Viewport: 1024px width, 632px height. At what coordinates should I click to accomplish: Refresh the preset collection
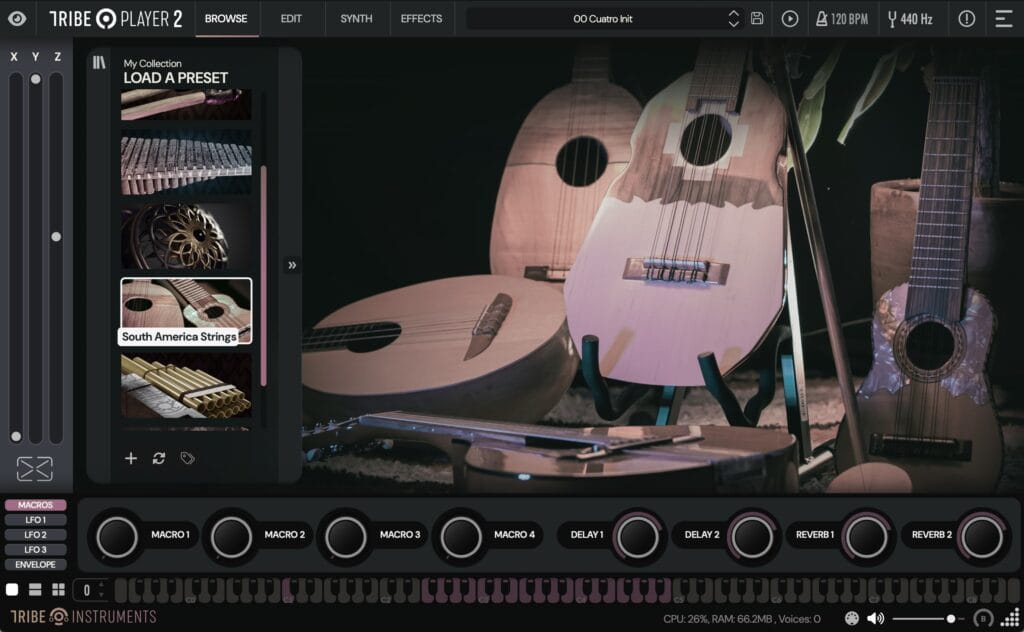159,458
